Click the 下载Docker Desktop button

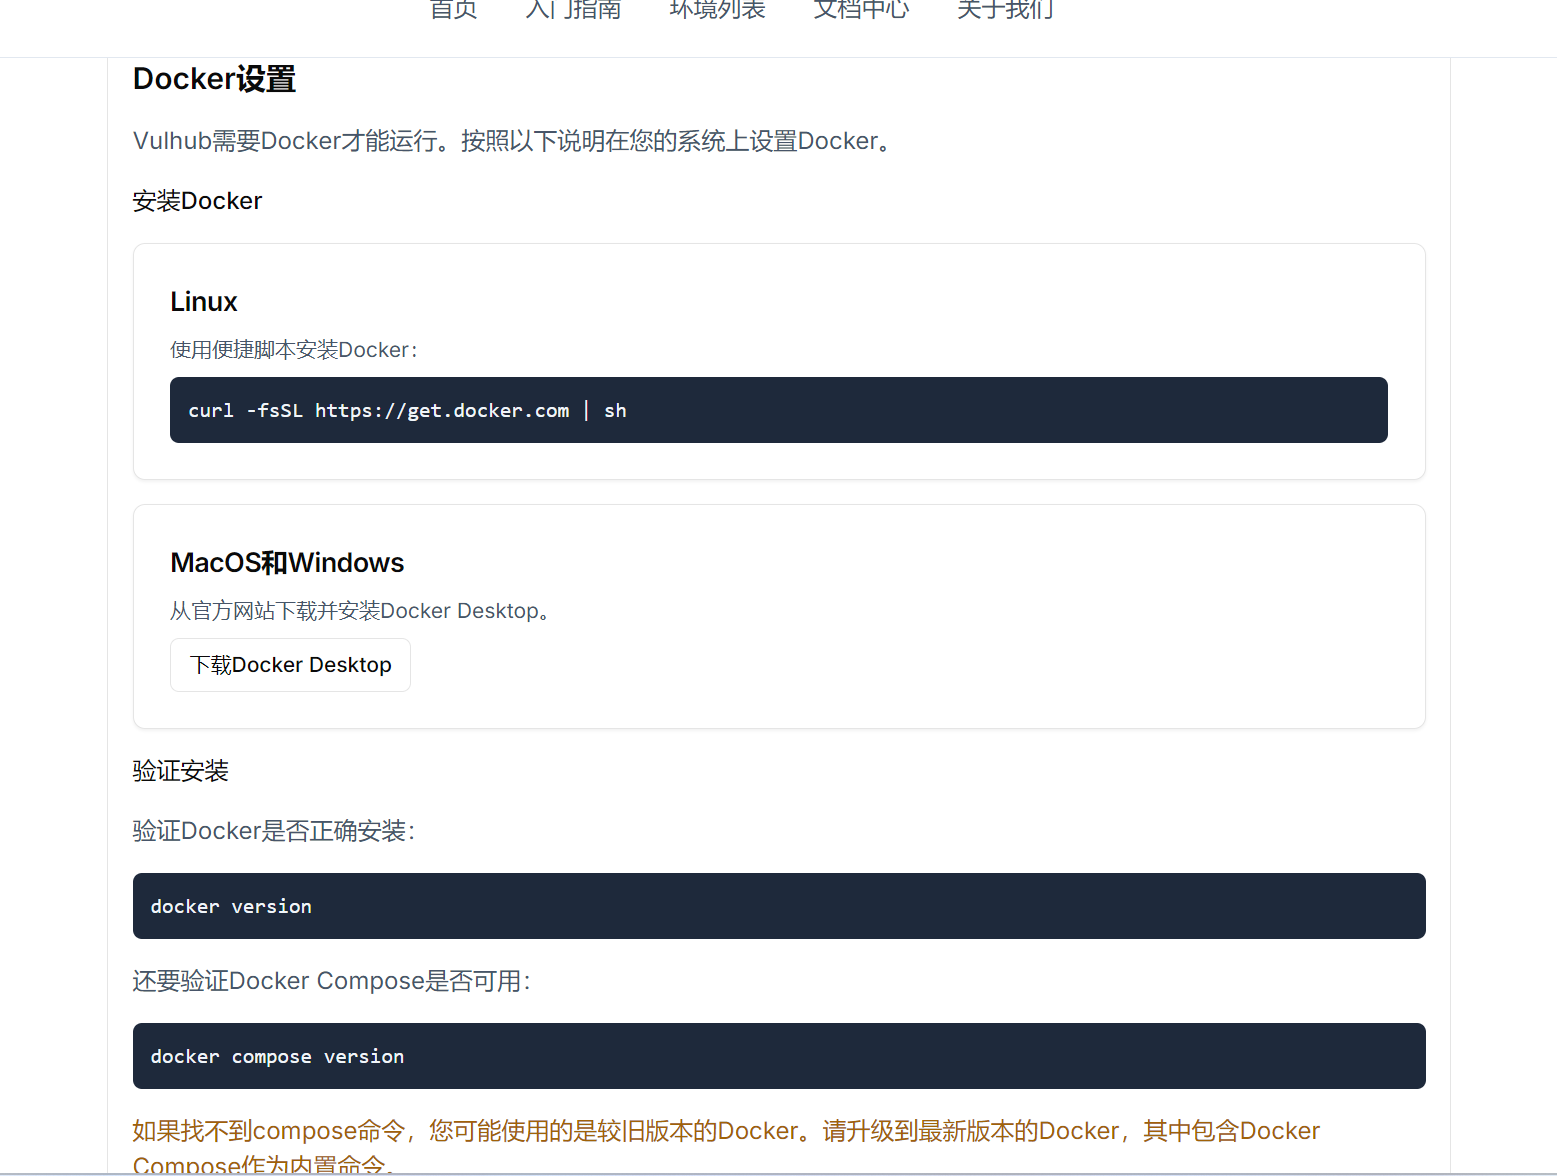click(x=290, y=665)
